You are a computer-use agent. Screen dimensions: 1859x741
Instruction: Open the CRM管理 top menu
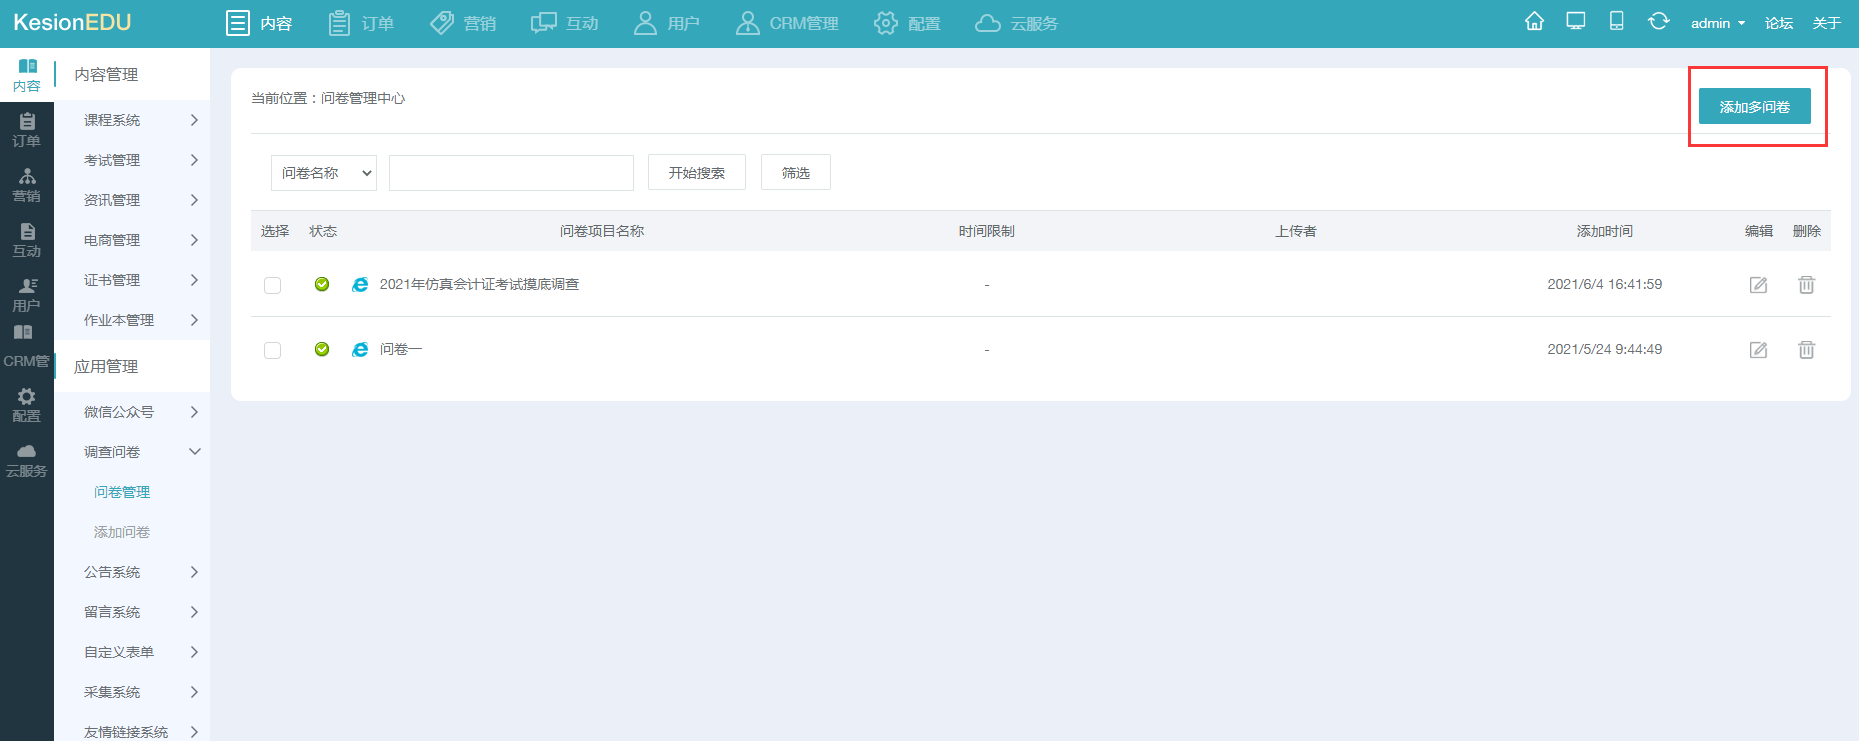[787, 23]
